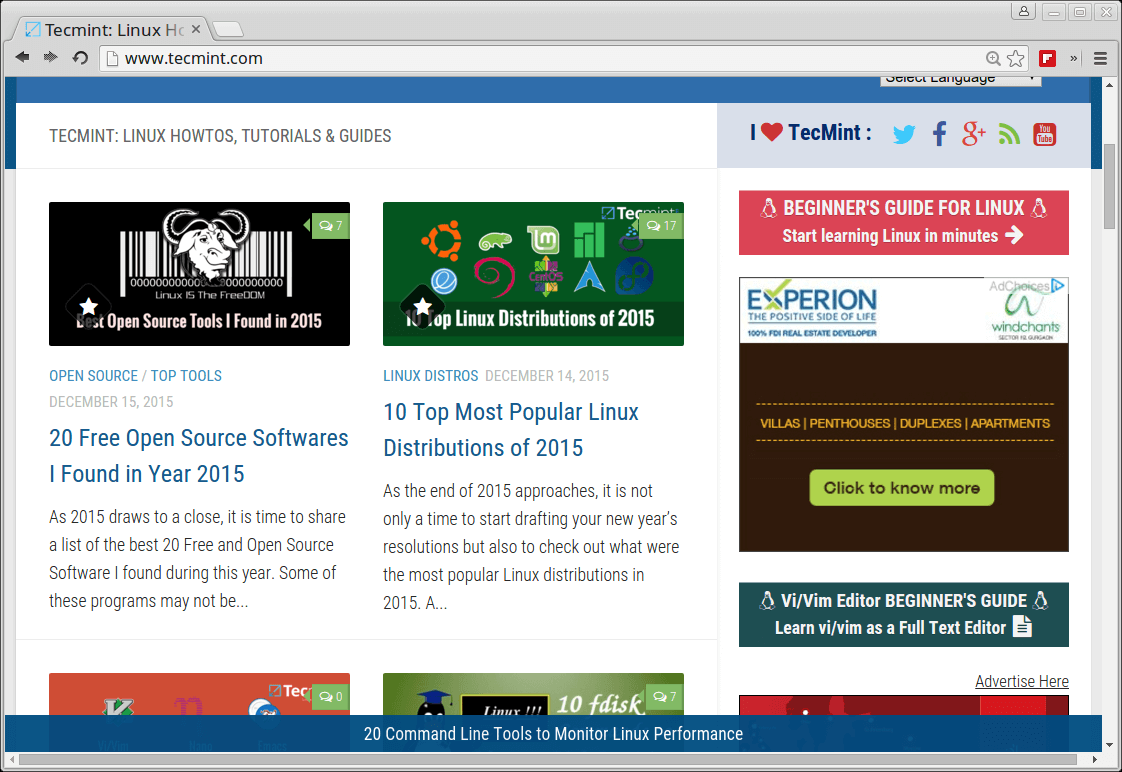Open the OPEN SOURCE category link
The width and height of the screenshot is (1122, 772).
coord(94,376)
